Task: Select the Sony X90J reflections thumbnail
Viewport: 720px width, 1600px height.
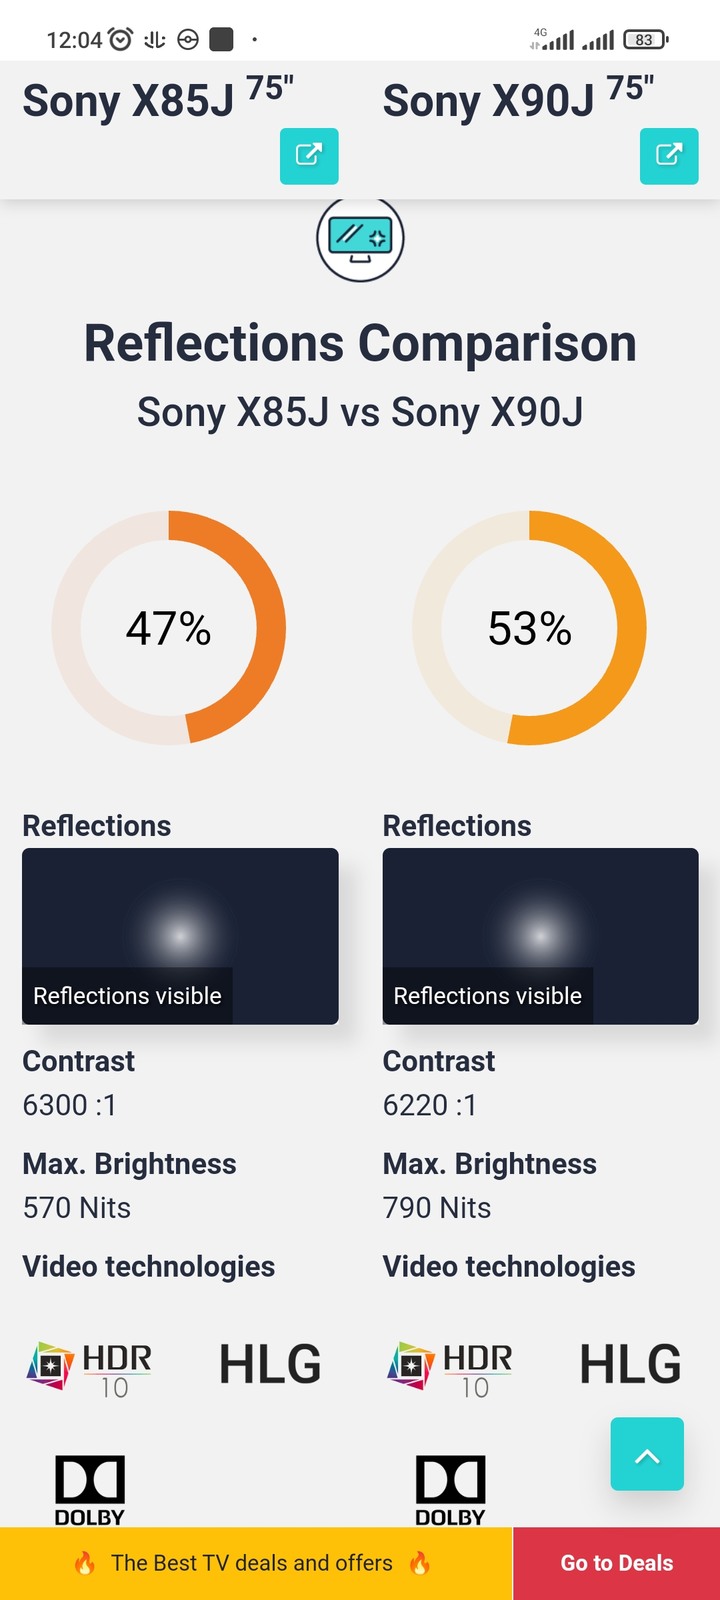Action: click(541, 936)
